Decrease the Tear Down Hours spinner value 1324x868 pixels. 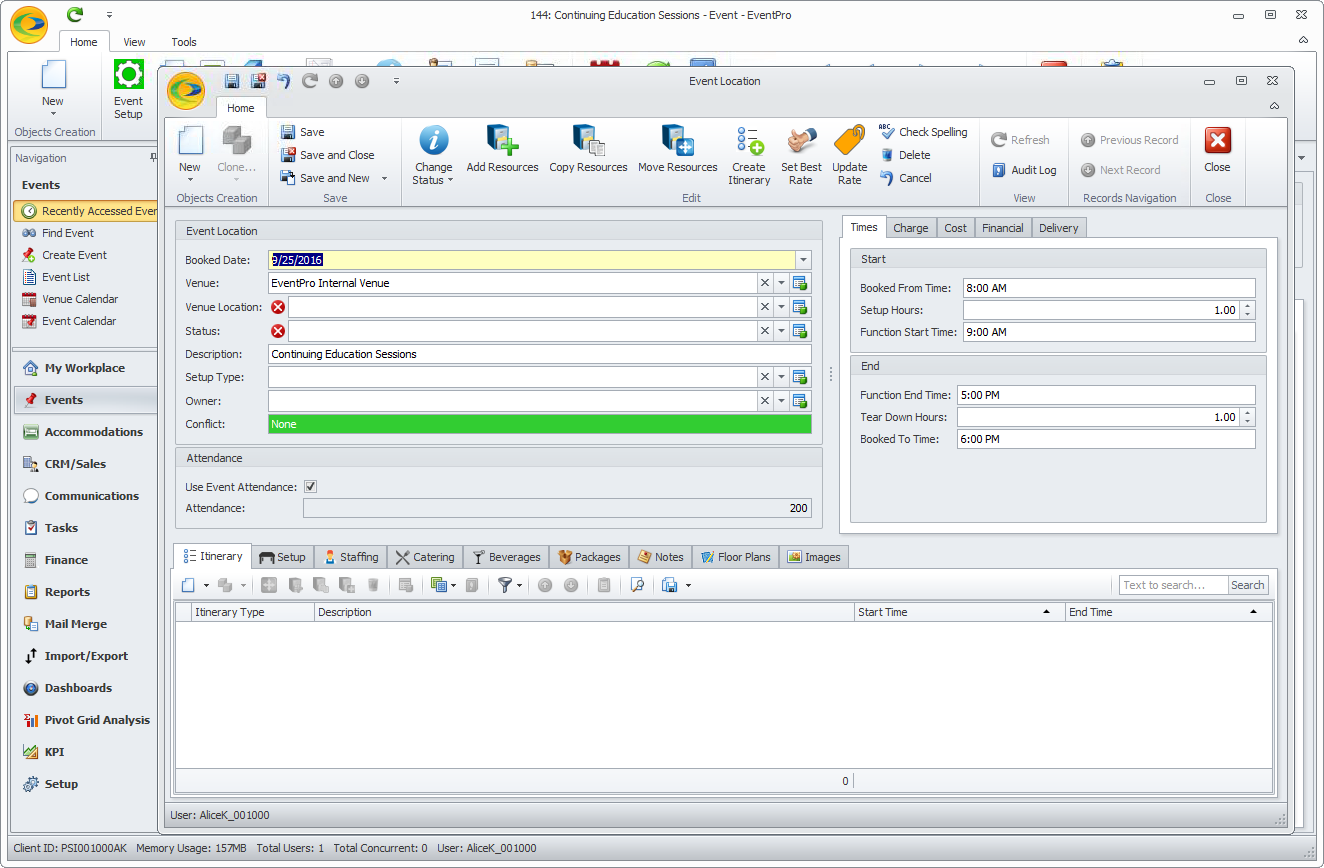(x=1247, y=421)
